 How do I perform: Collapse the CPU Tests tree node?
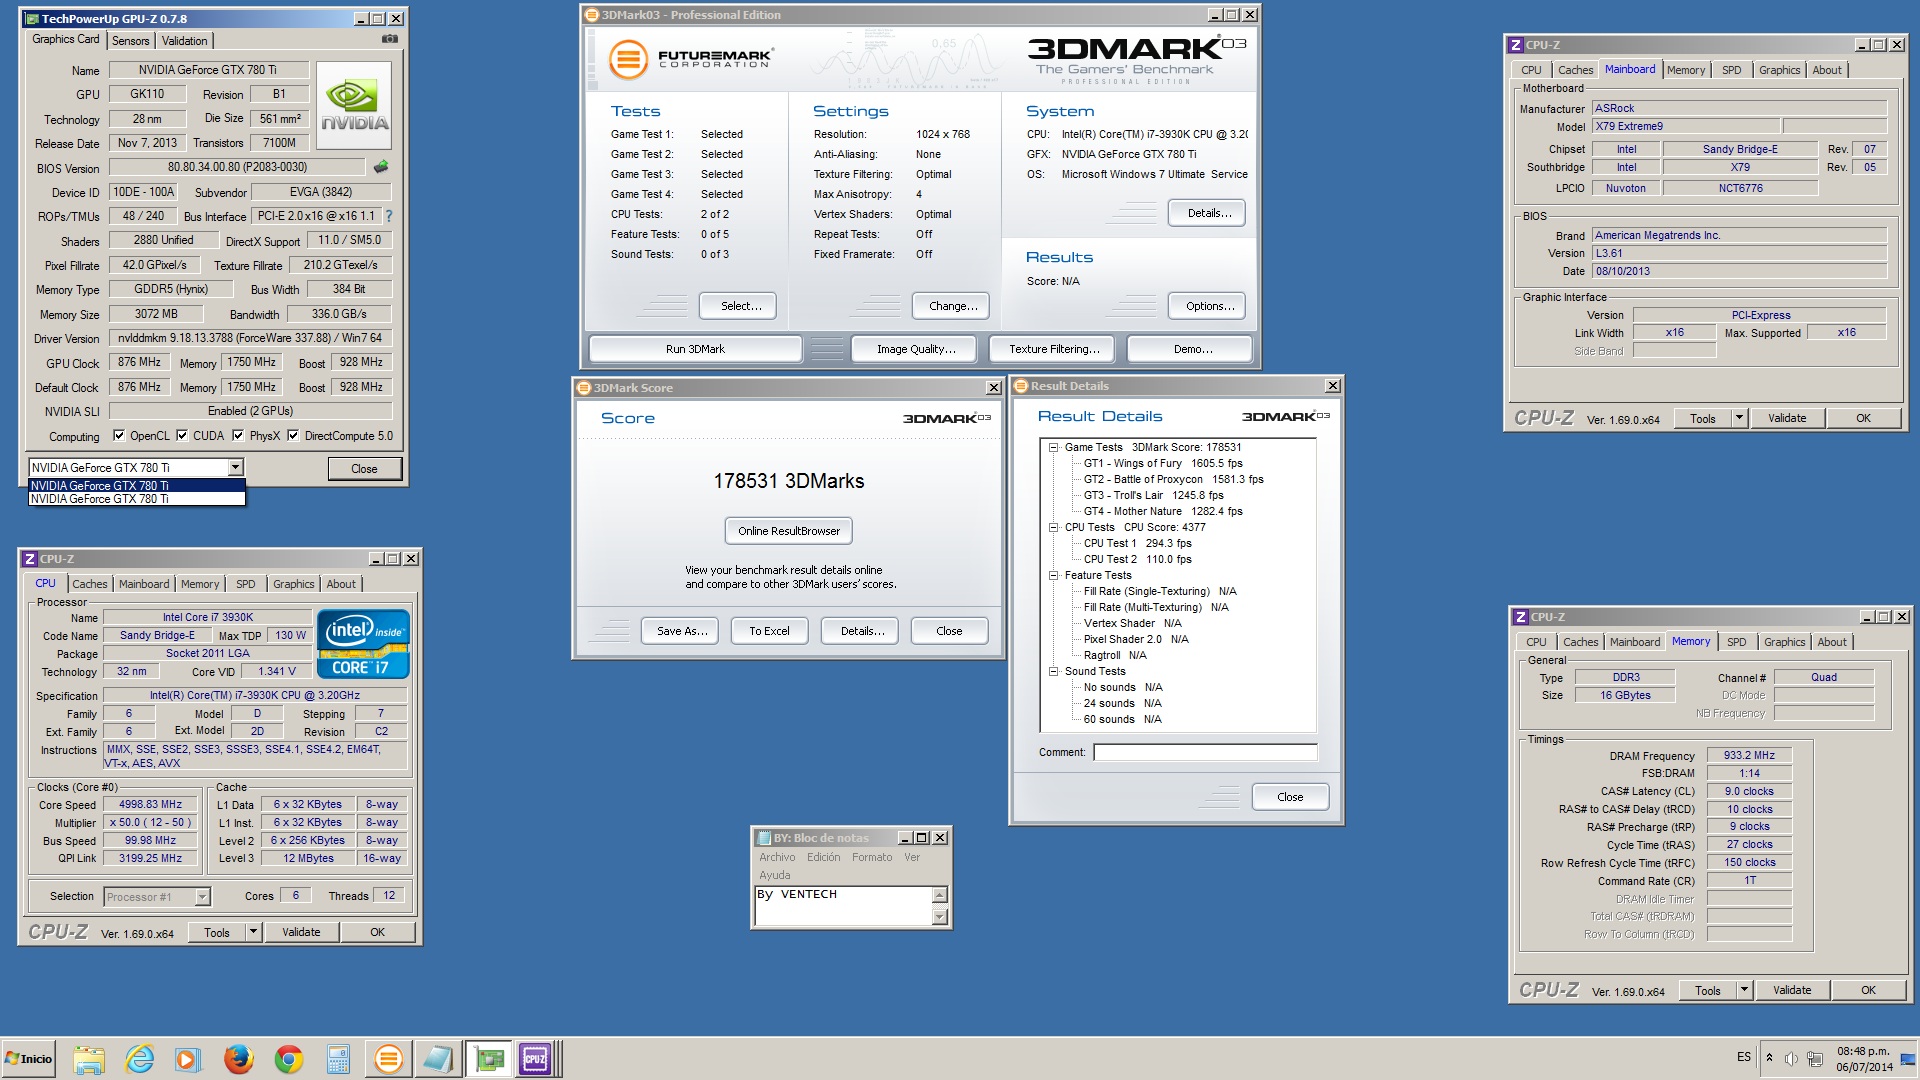pyautogui.click(x=1053, y=527)
